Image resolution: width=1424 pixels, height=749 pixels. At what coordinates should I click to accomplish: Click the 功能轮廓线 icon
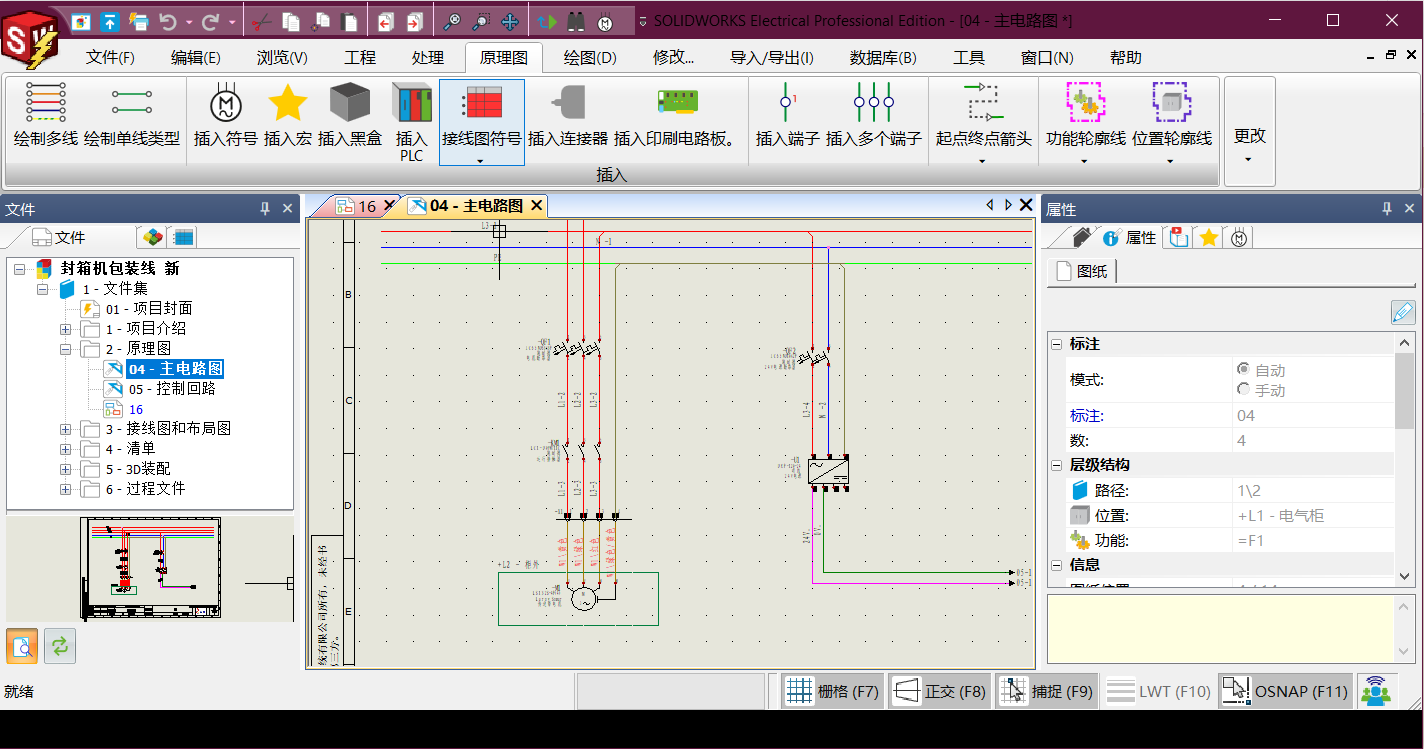1086,103
